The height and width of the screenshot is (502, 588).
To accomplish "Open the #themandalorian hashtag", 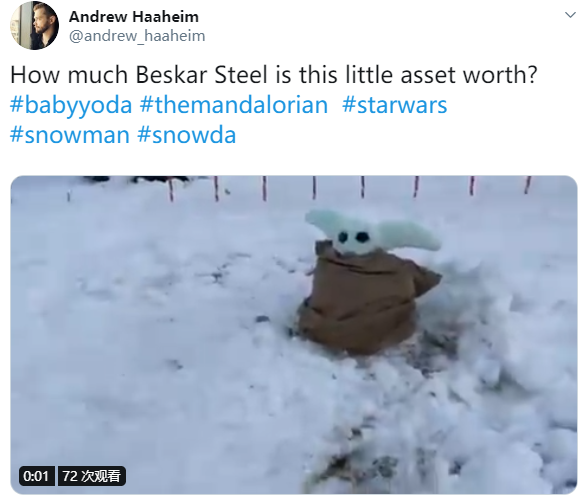I will point(234,105).
